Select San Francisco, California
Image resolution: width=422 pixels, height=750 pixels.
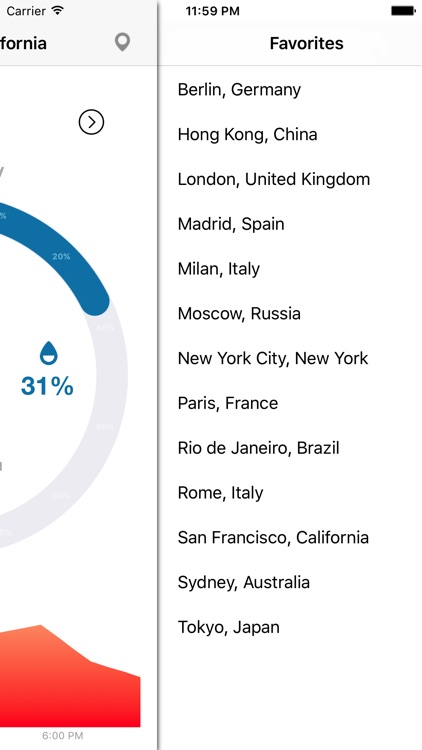click(290, 538)
